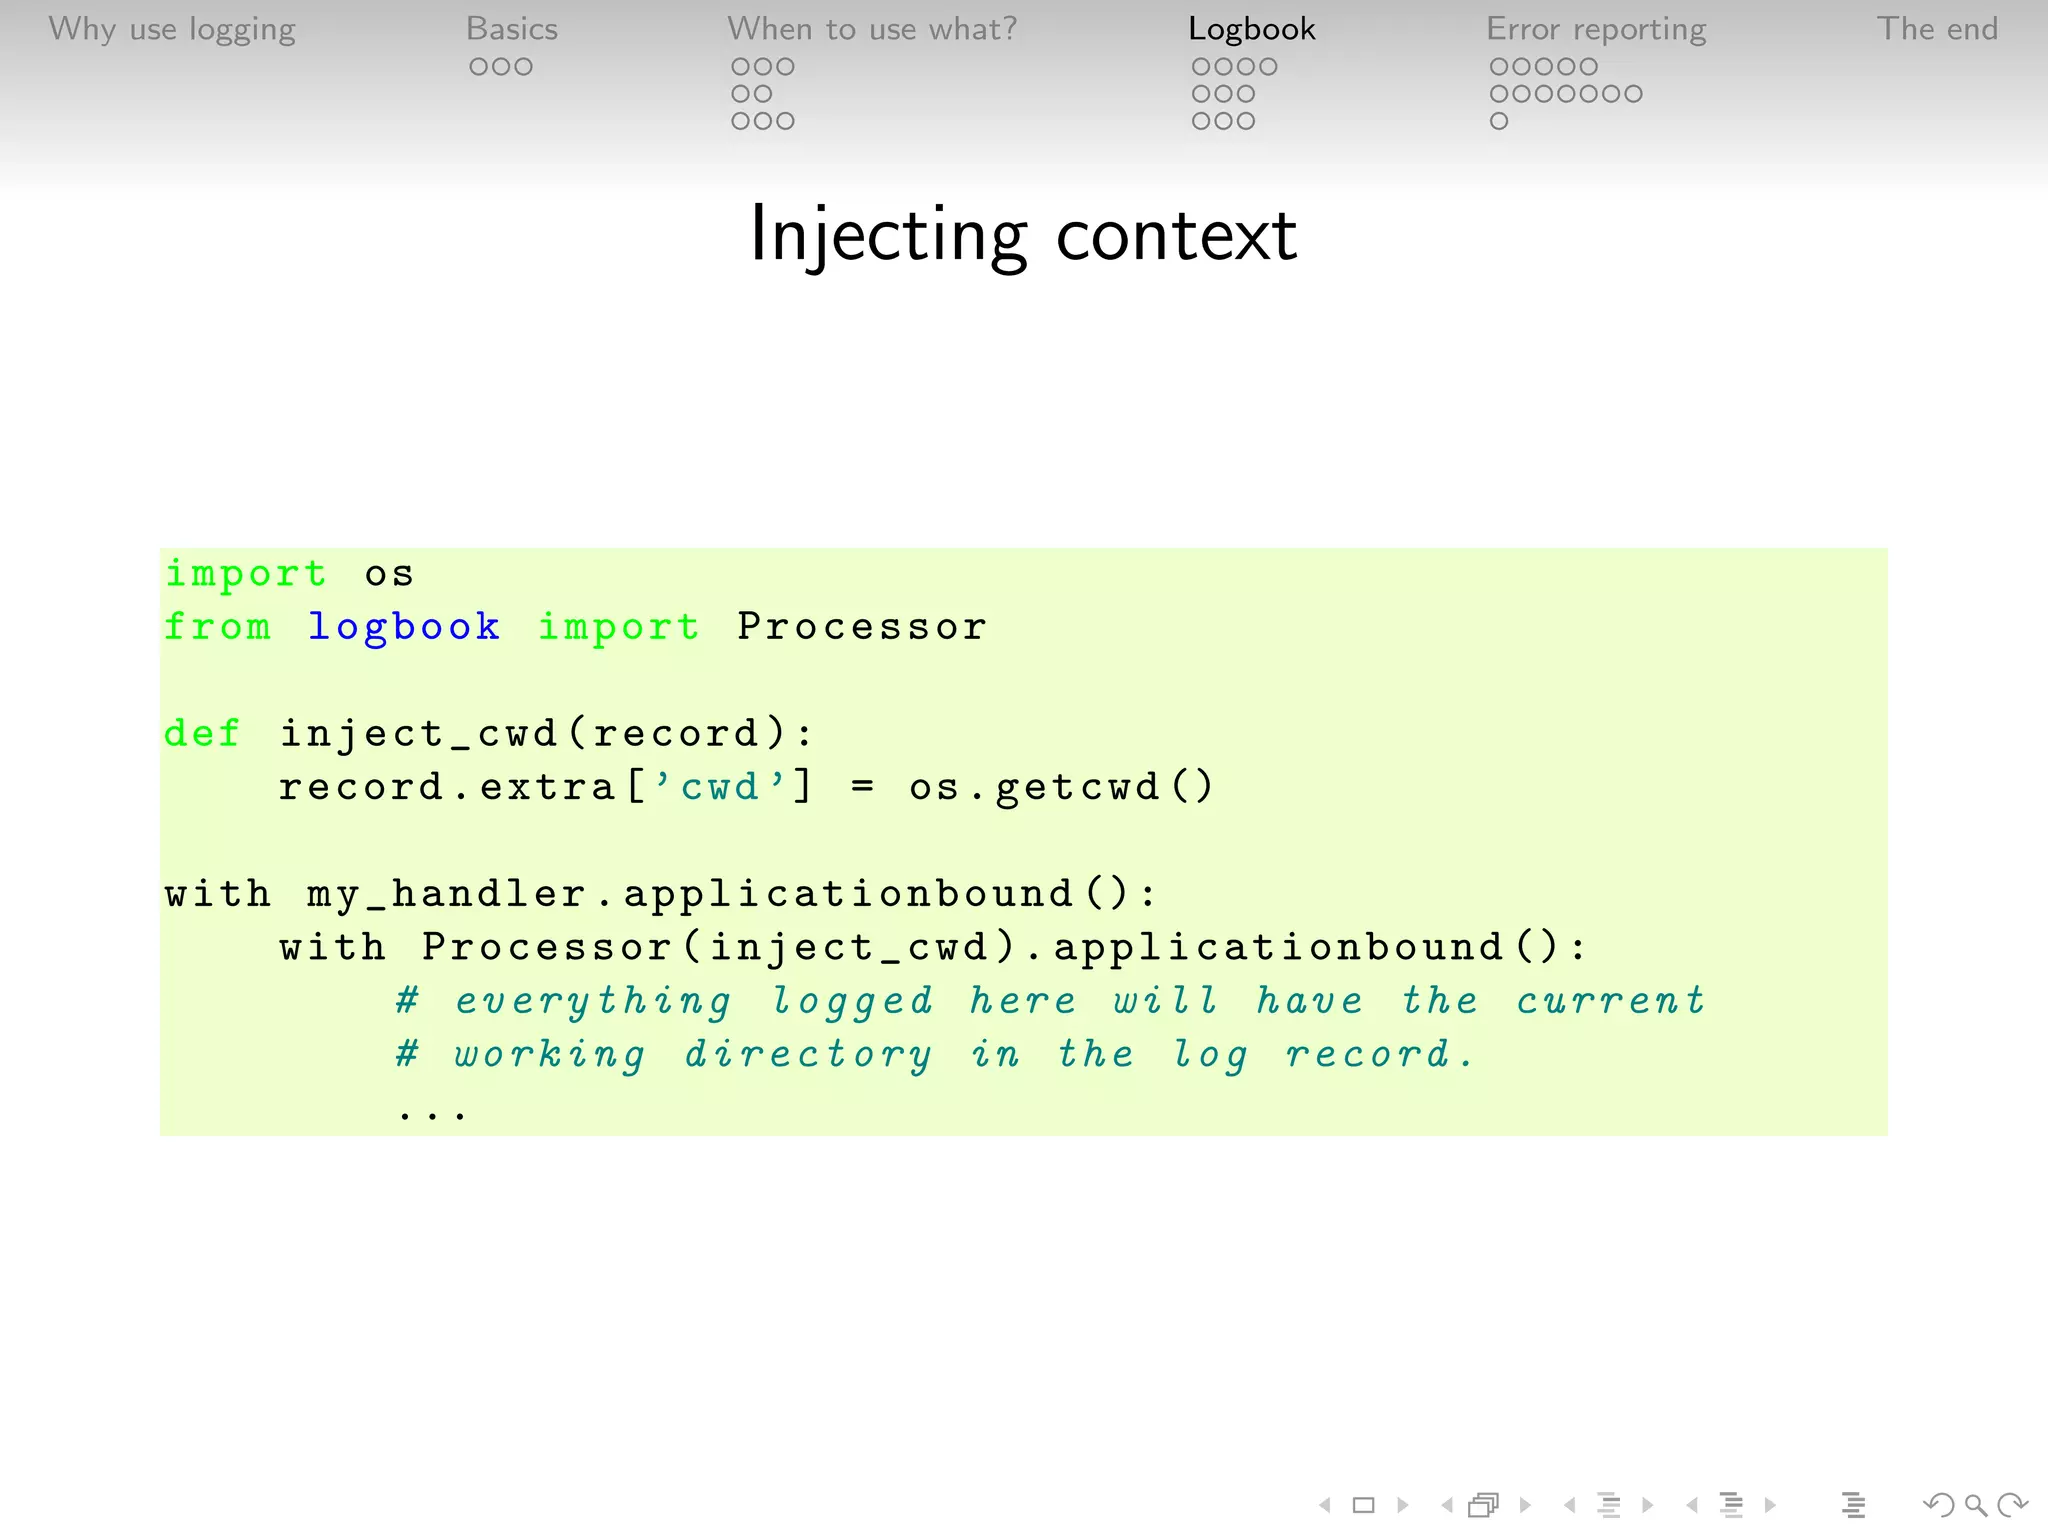Click the comment '# working directory in the log record.'
Screen dimensions: 2048x1536
point(934,1054)
